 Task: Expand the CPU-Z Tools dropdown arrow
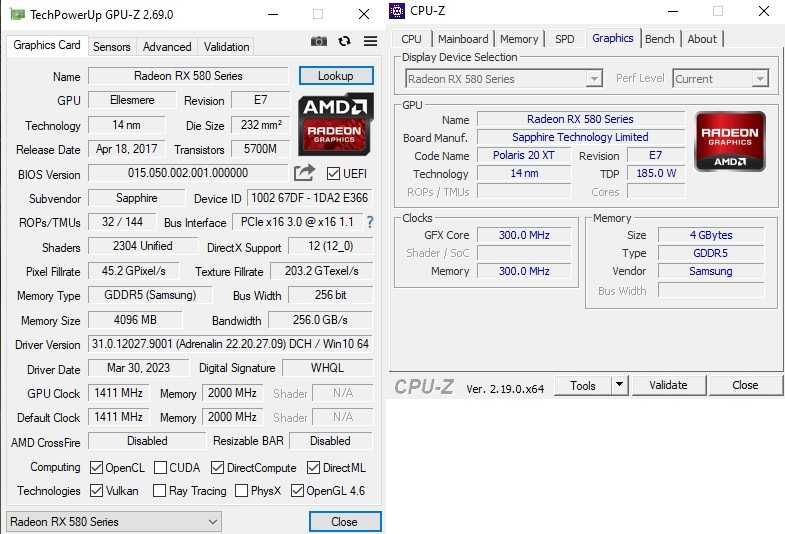coord(619,385)
